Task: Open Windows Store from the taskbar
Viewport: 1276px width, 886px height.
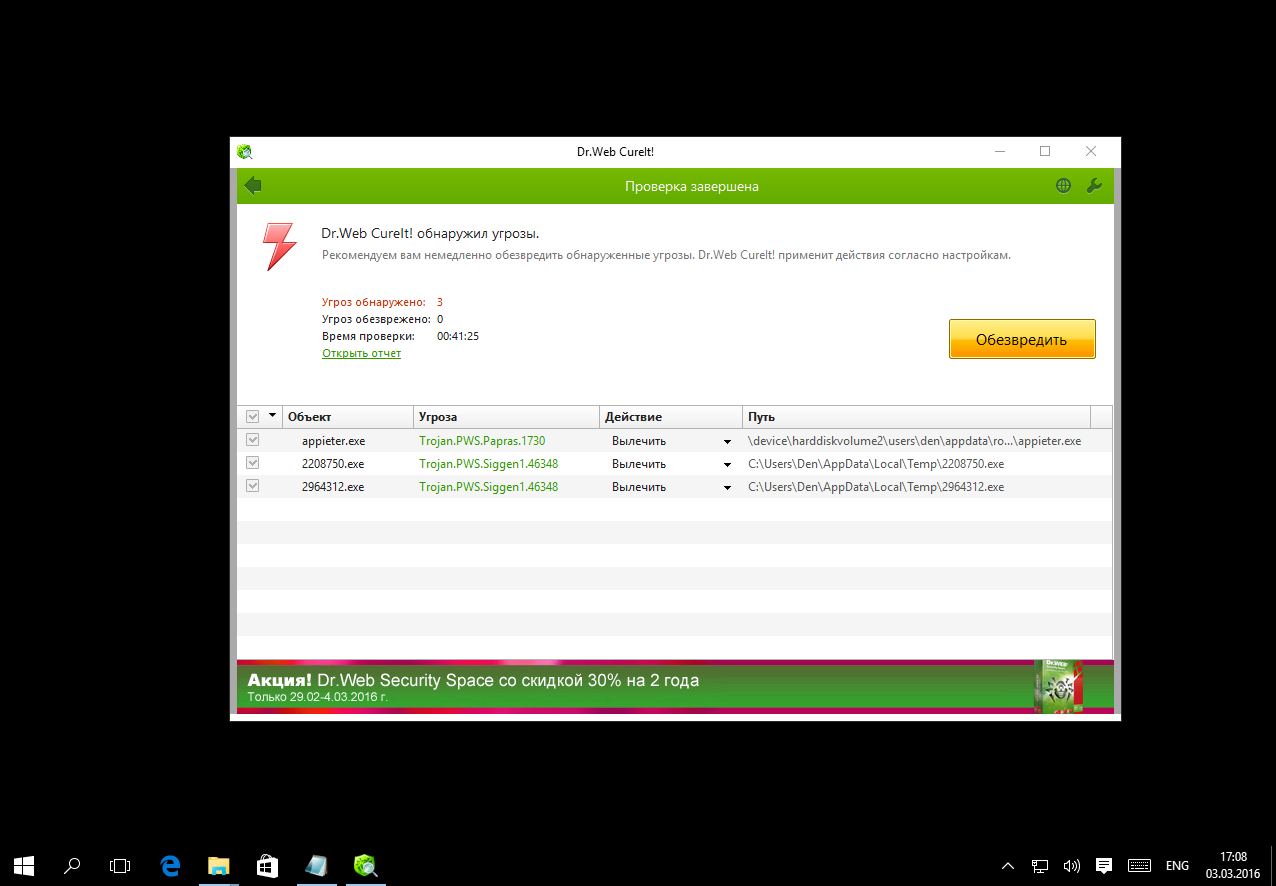Action: point(267,865)
